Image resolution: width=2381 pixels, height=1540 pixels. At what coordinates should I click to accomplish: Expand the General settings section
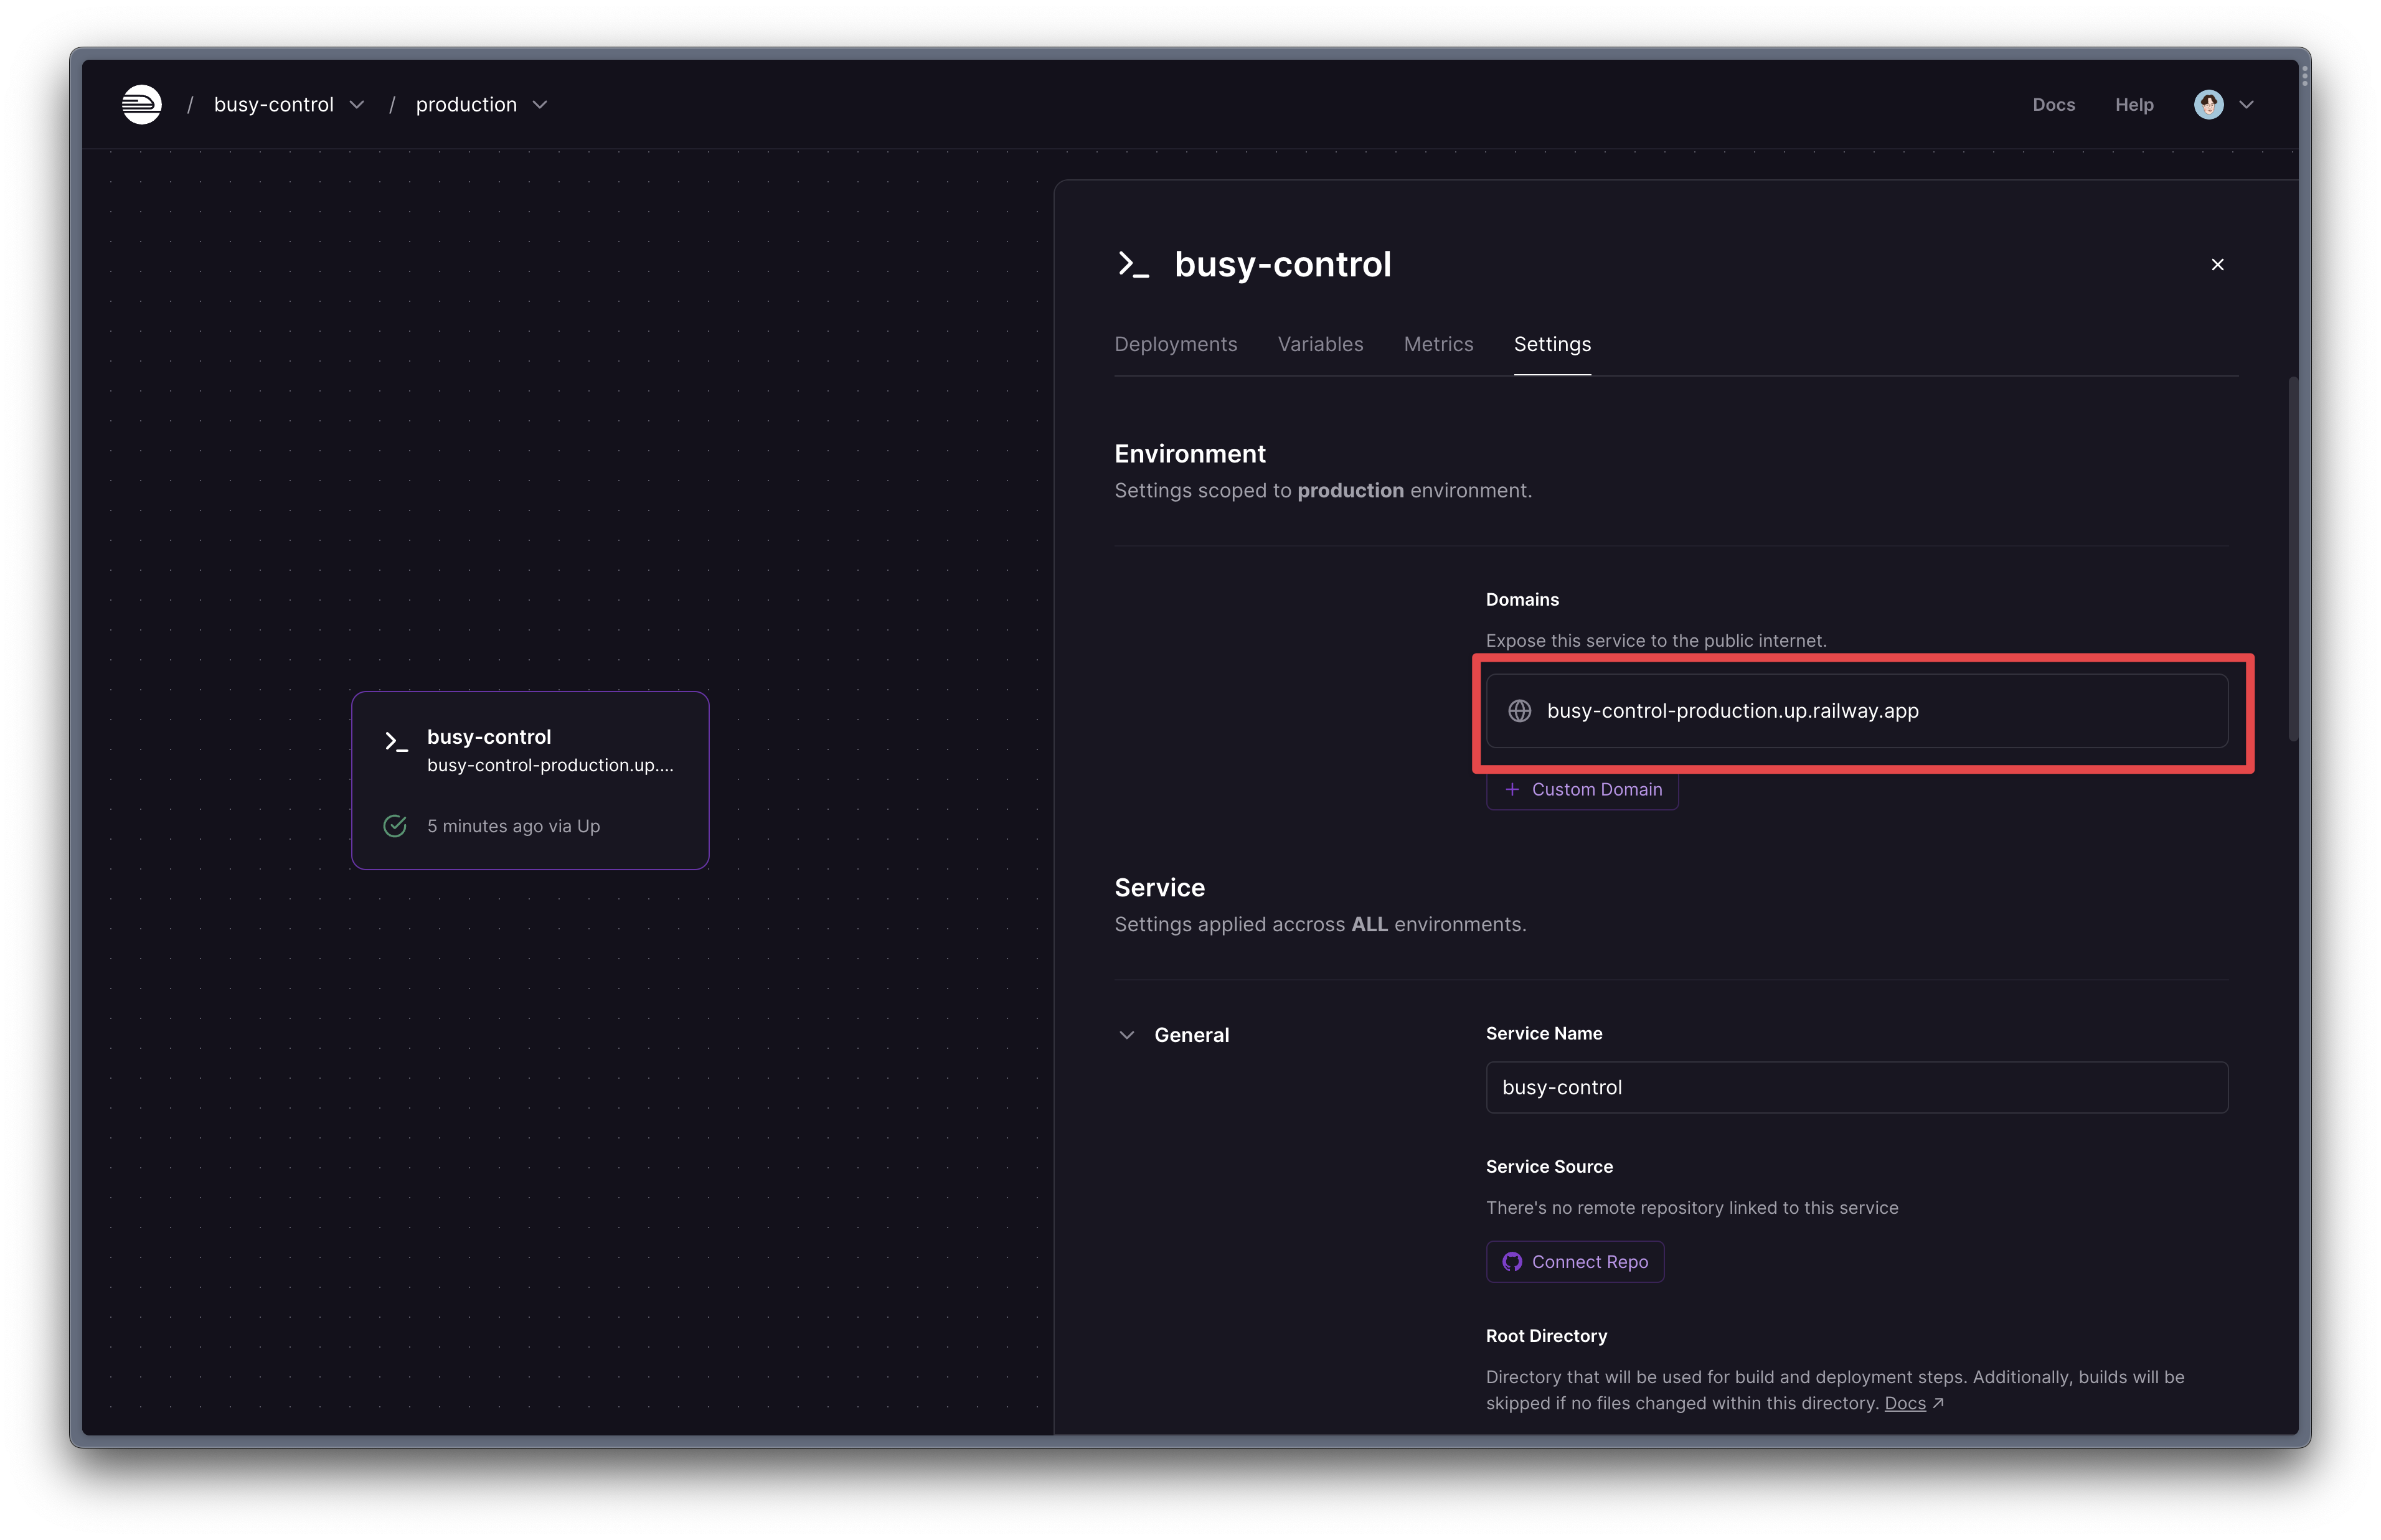pos(1126,1033)
